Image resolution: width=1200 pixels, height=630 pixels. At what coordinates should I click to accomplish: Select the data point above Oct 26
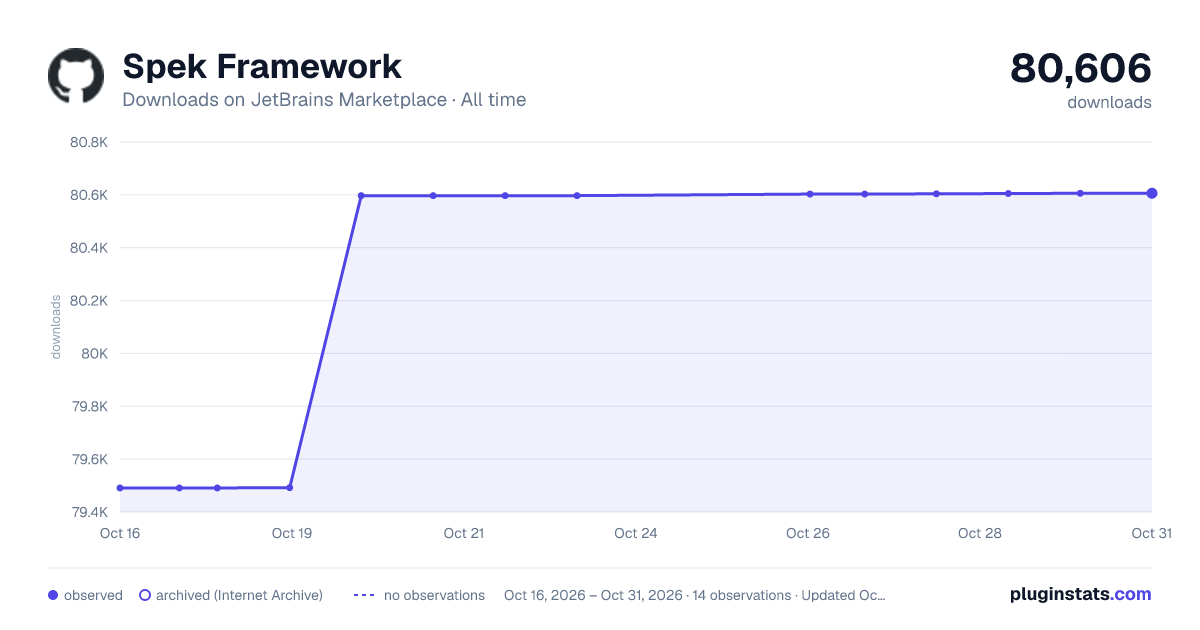pyautogui.click(x=810, y=194)
